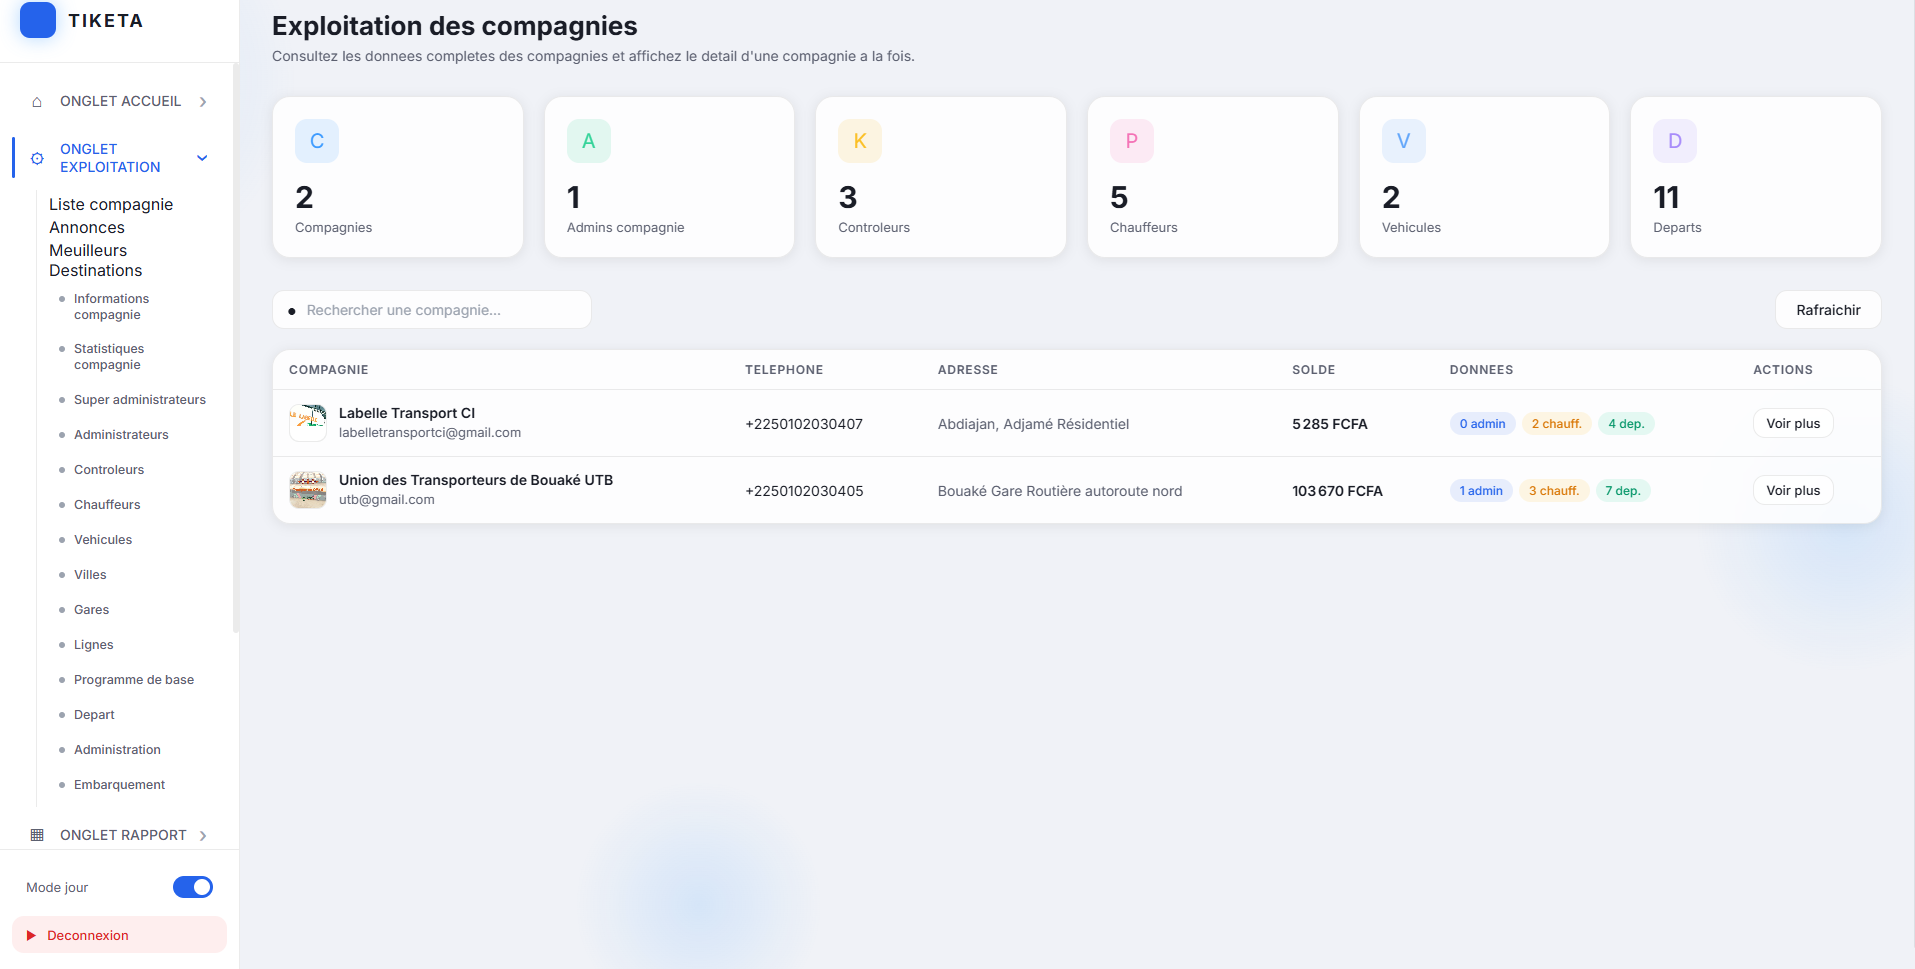
Task: Go to Administrateurs in the sidebar
Action: tap(121, 435)
